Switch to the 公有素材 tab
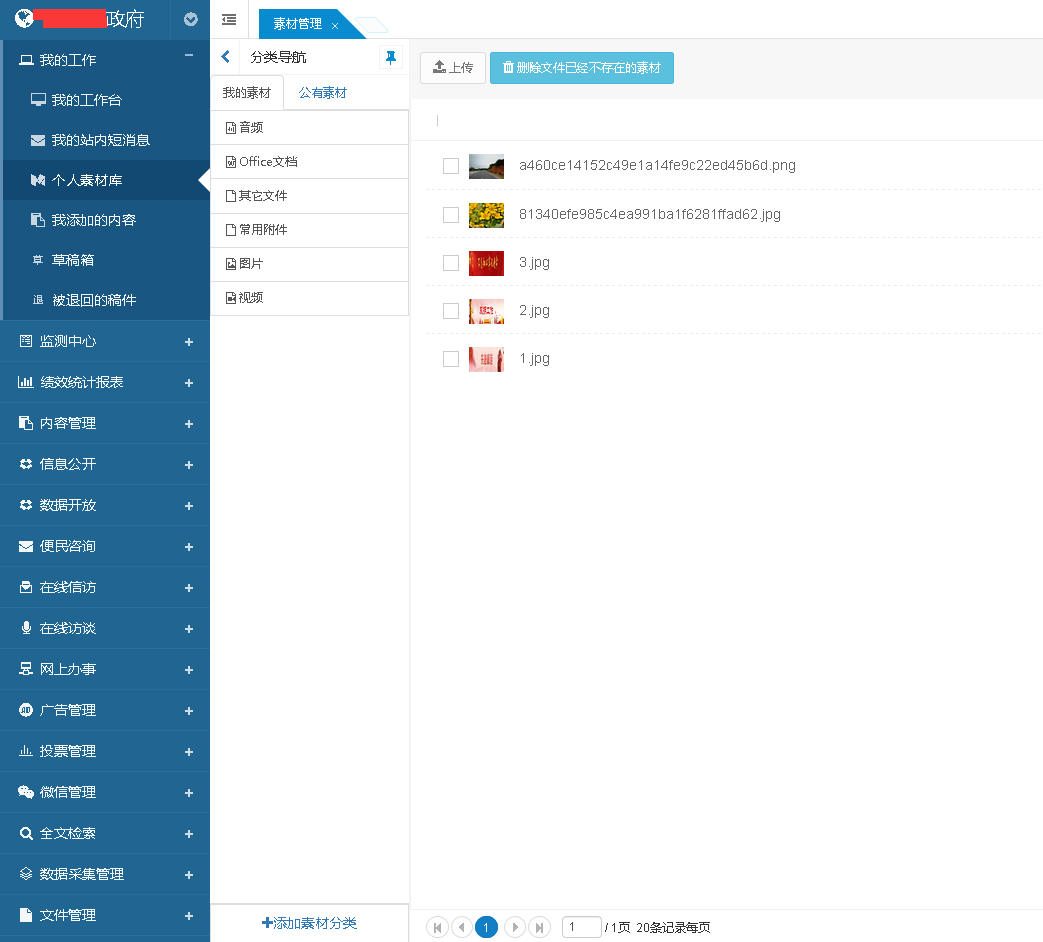This screenshot has width=1043, height=942. [323, 93]
